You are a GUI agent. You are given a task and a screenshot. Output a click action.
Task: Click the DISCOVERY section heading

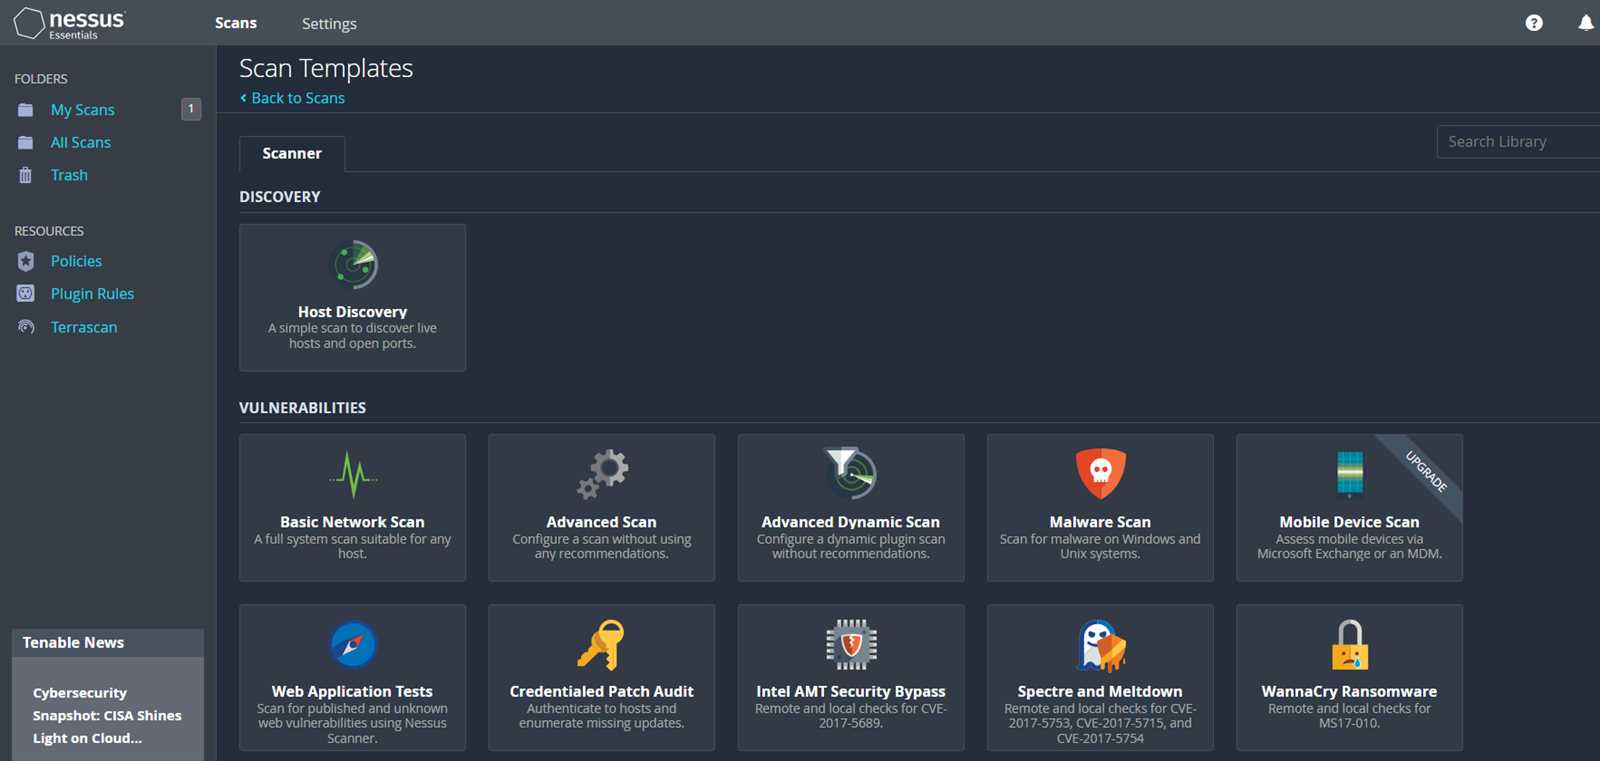pyautogui.click(x=280, y=197)
